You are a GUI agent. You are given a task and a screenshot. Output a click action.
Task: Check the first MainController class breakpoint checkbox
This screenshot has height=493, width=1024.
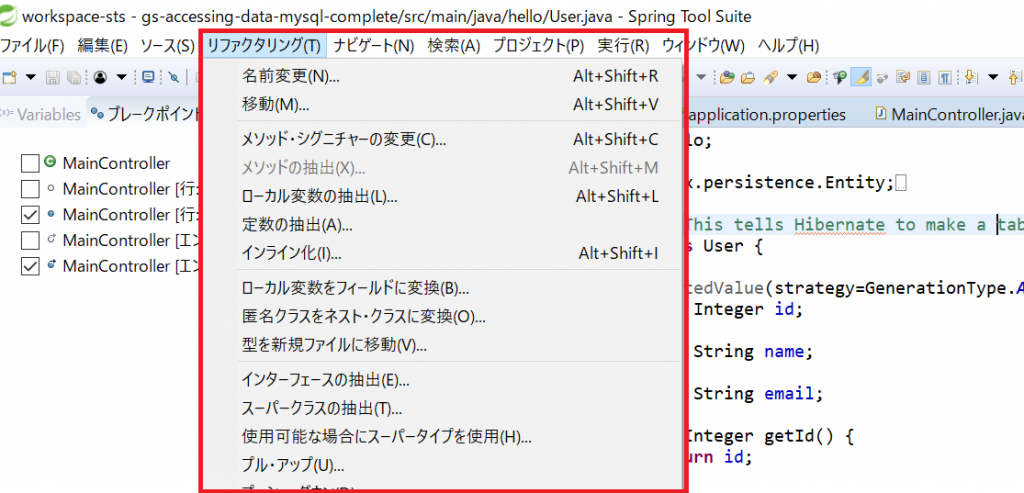point(30,163)
